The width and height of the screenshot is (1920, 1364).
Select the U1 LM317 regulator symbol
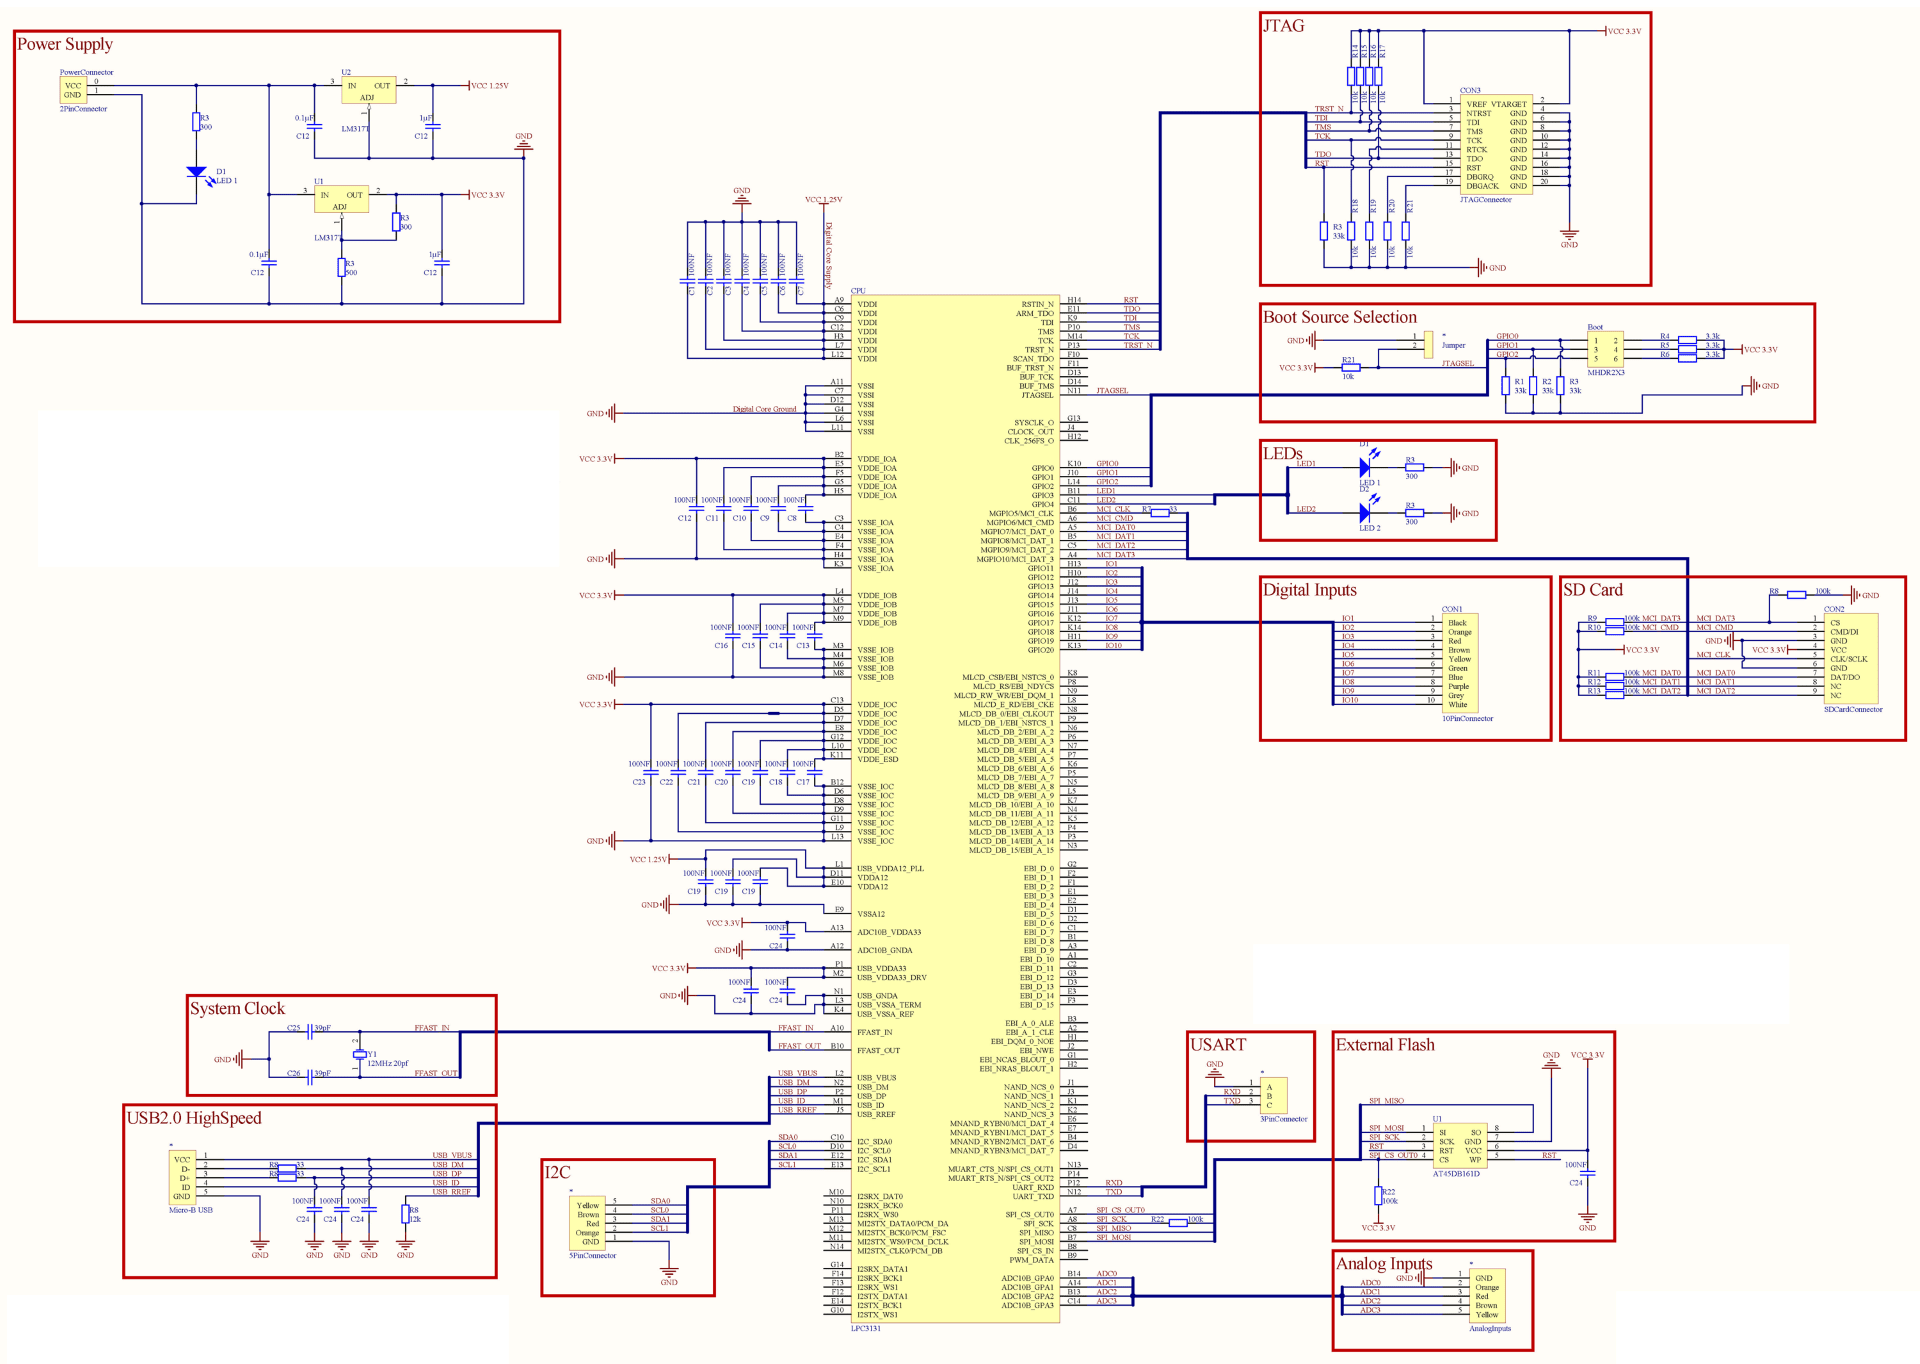(341, 200)
